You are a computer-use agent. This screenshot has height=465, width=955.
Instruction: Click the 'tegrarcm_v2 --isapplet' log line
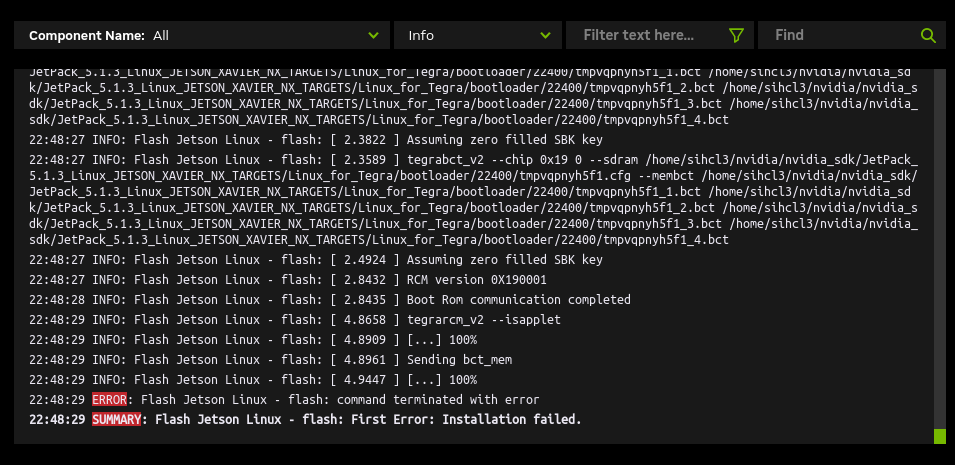(295, 319)
